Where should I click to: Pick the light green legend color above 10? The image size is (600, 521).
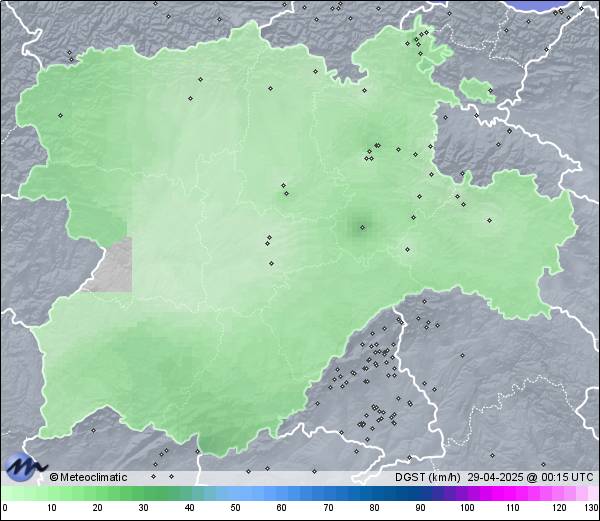click(x=52, y=493)
